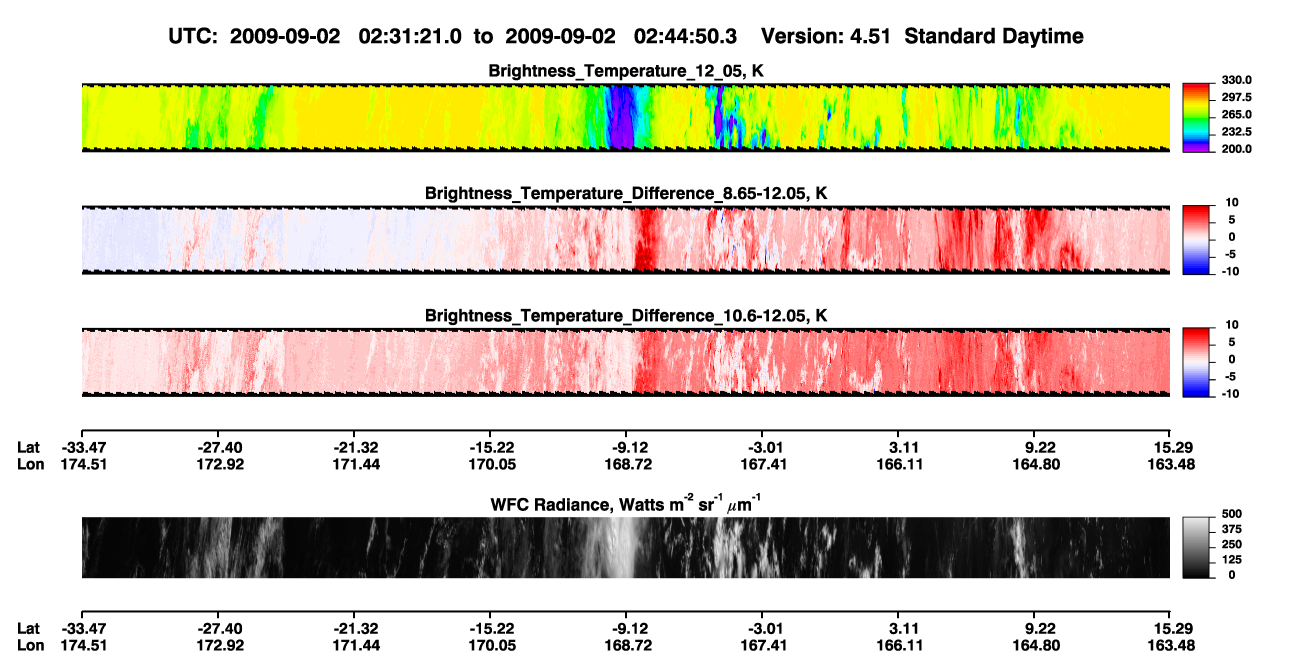Click the 232.5 colorbar label

click(x=1238, y=132)
